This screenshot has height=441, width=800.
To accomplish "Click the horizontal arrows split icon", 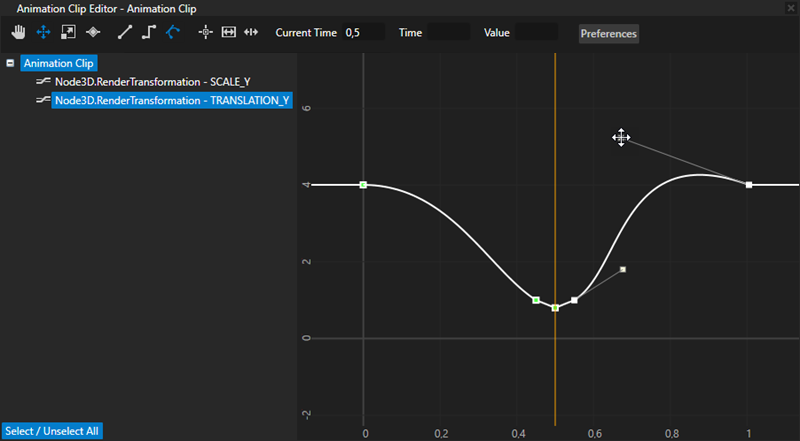I will point(251,32).
